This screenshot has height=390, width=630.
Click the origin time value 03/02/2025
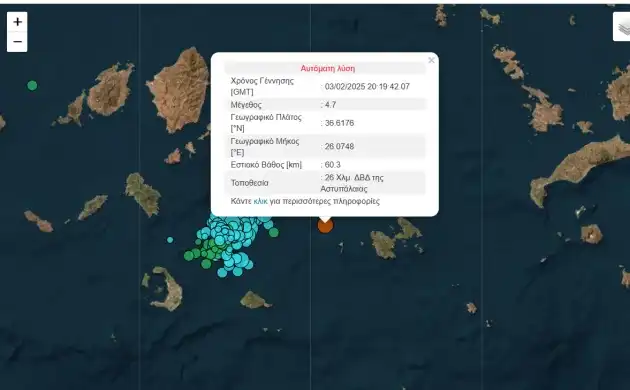tap(367, 86)
